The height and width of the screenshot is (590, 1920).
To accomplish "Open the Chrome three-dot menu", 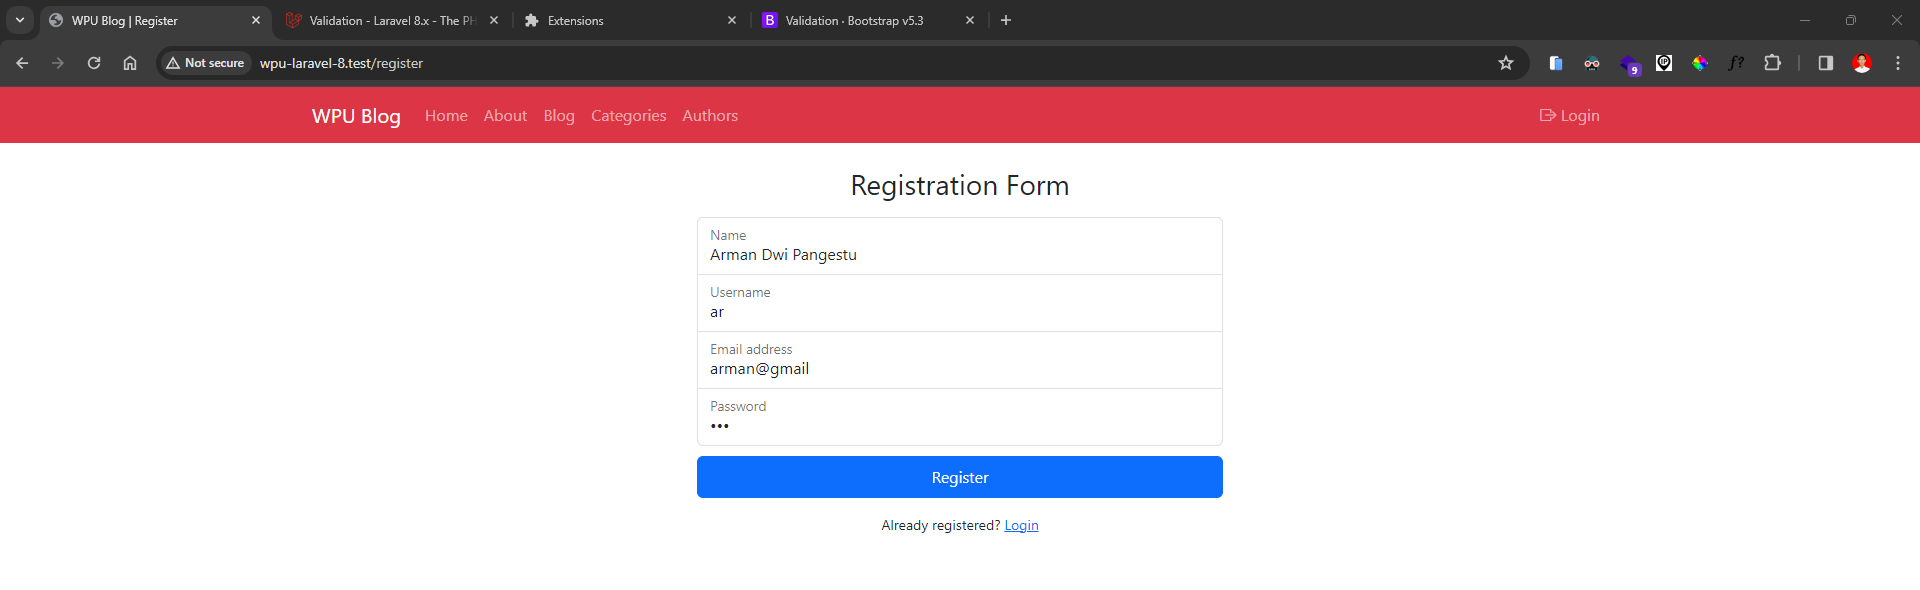I will (x=1897, y=63).
